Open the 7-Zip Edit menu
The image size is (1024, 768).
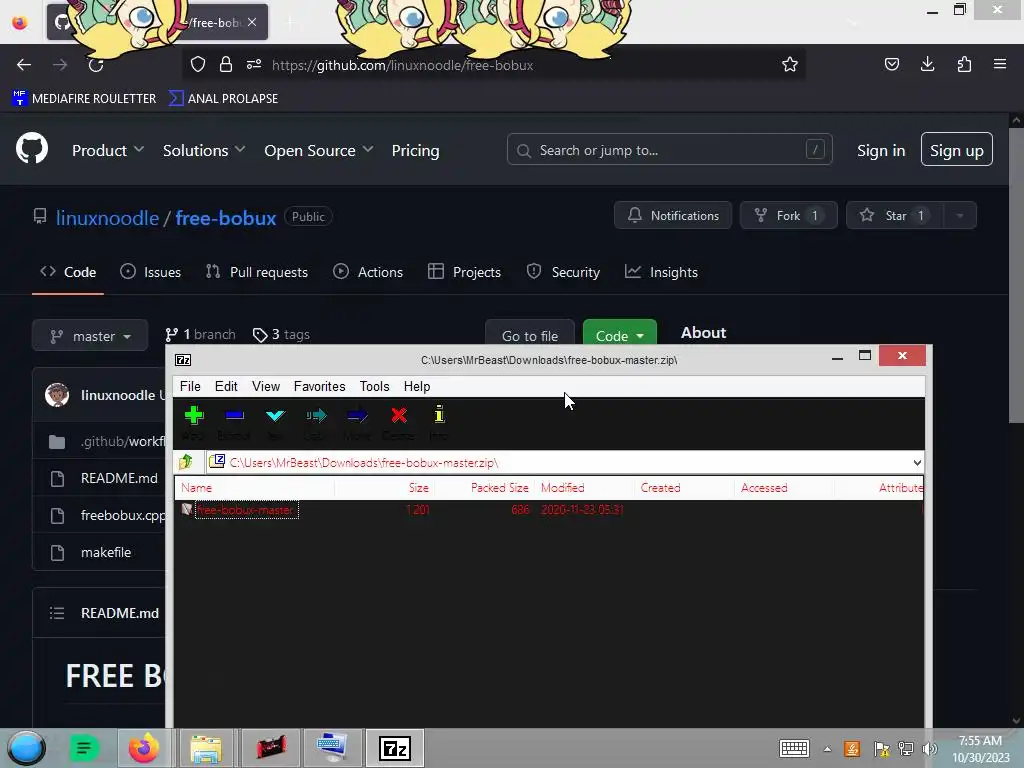point(226,387)
